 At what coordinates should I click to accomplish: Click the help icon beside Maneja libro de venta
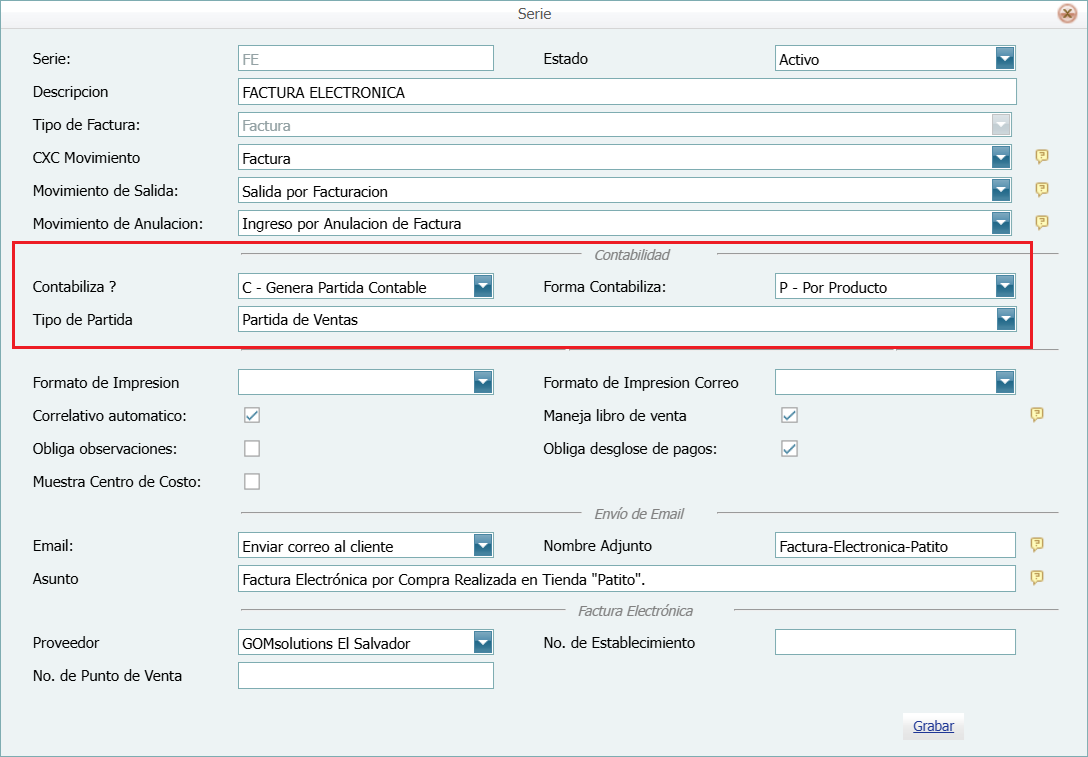point(1037,414)
